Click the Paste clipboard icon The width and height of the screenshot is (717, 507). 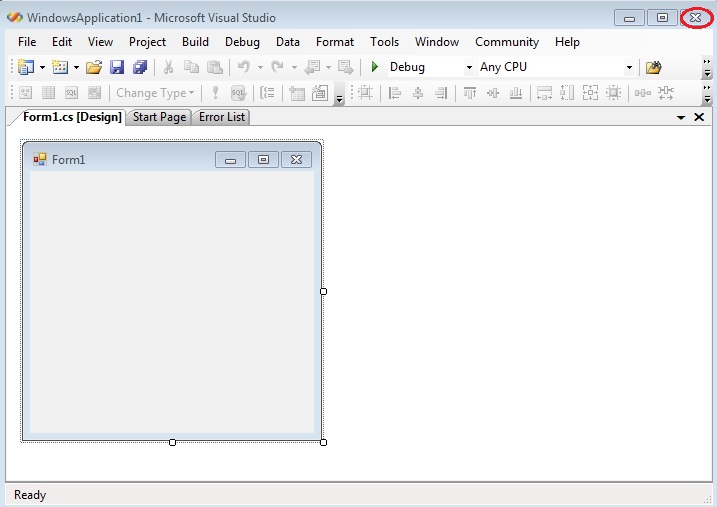pyautogui.click(x=214, y=67)
